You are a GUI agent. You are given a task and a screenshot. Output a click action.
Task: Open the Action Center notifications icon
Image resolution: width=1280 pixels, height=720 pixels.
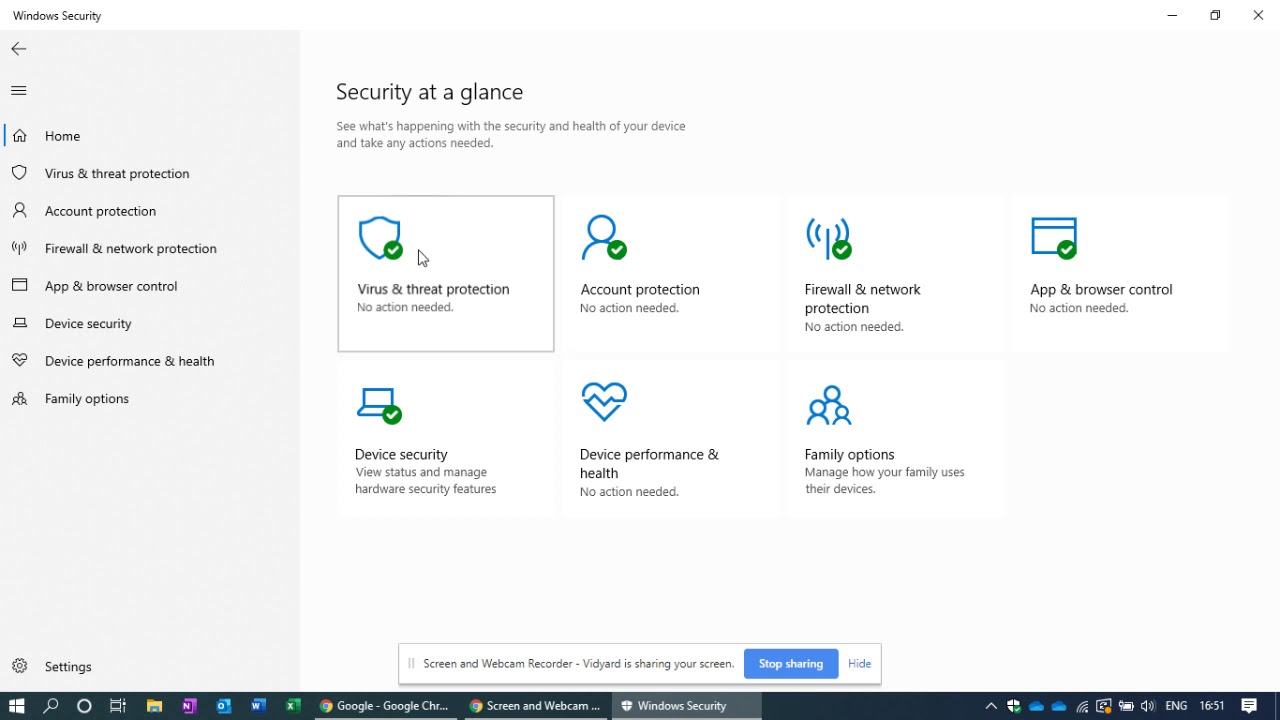point(1249,706)
